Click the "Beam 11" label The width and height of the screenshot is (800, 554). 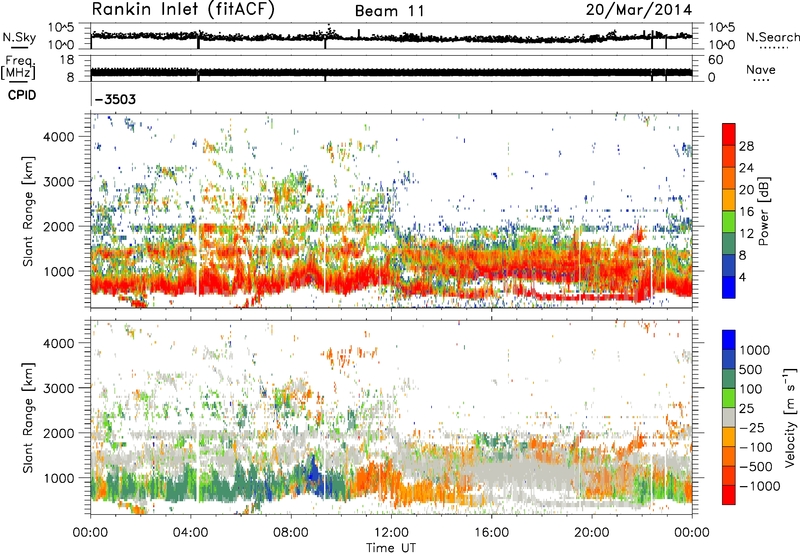point(390,11)
